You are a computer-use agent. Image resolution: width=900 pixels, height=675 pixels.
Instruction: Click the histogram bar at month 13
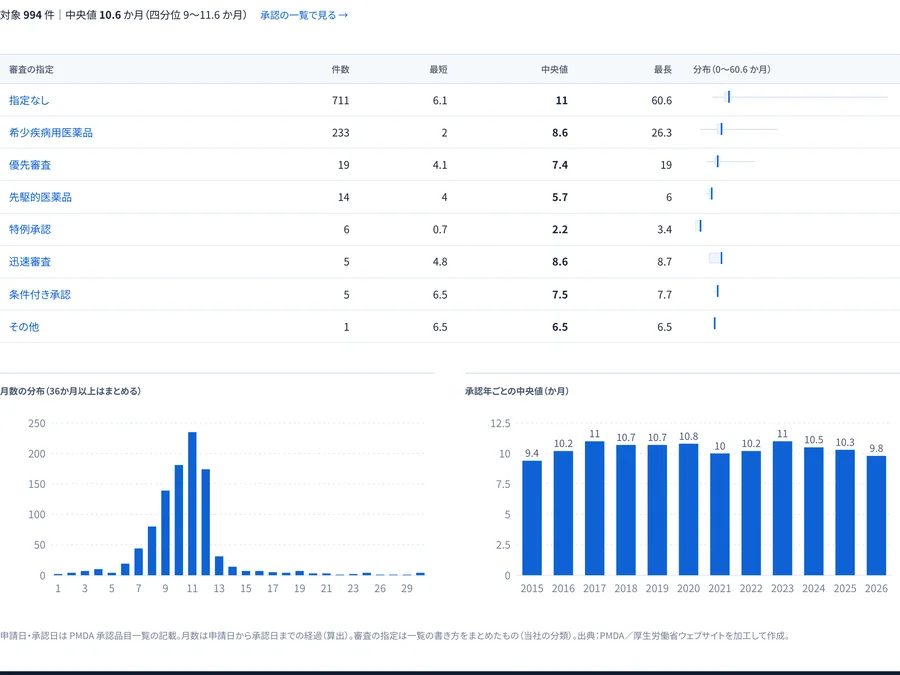219,566
